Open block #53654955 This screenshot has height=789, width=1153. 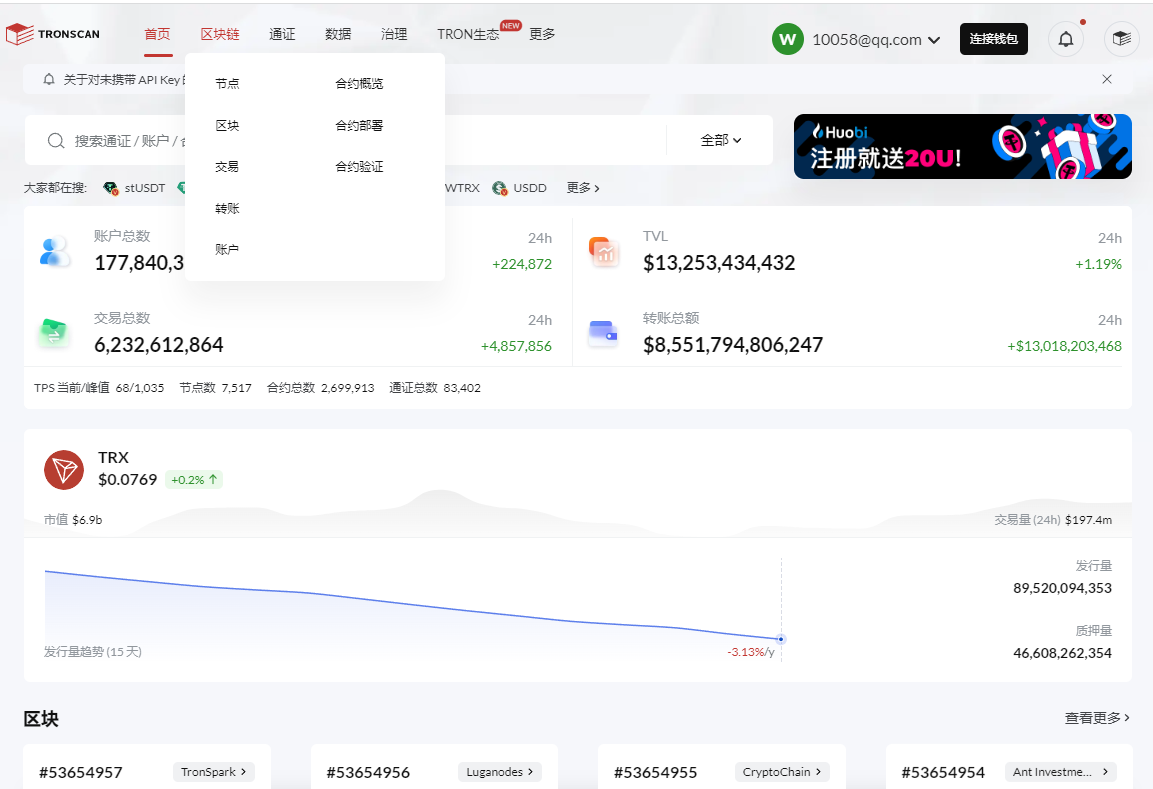[656, 772]
